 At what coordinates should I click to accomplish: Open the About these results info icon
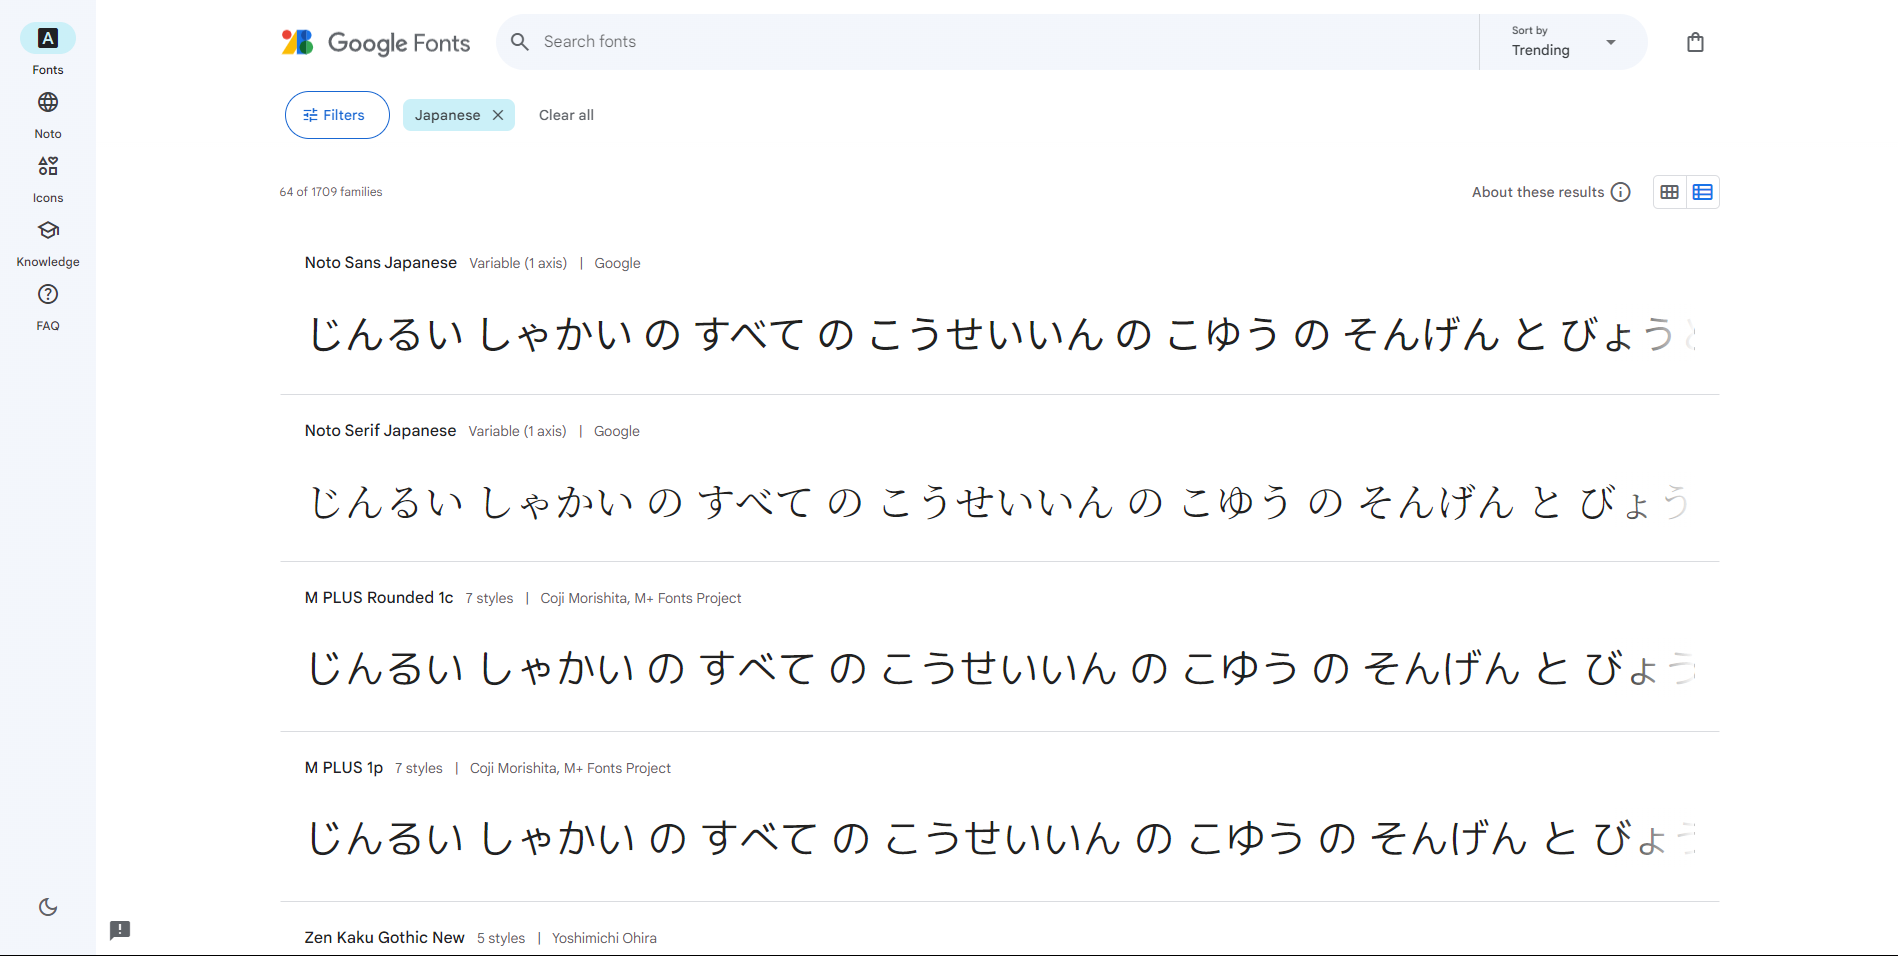tap(1620, 191)
